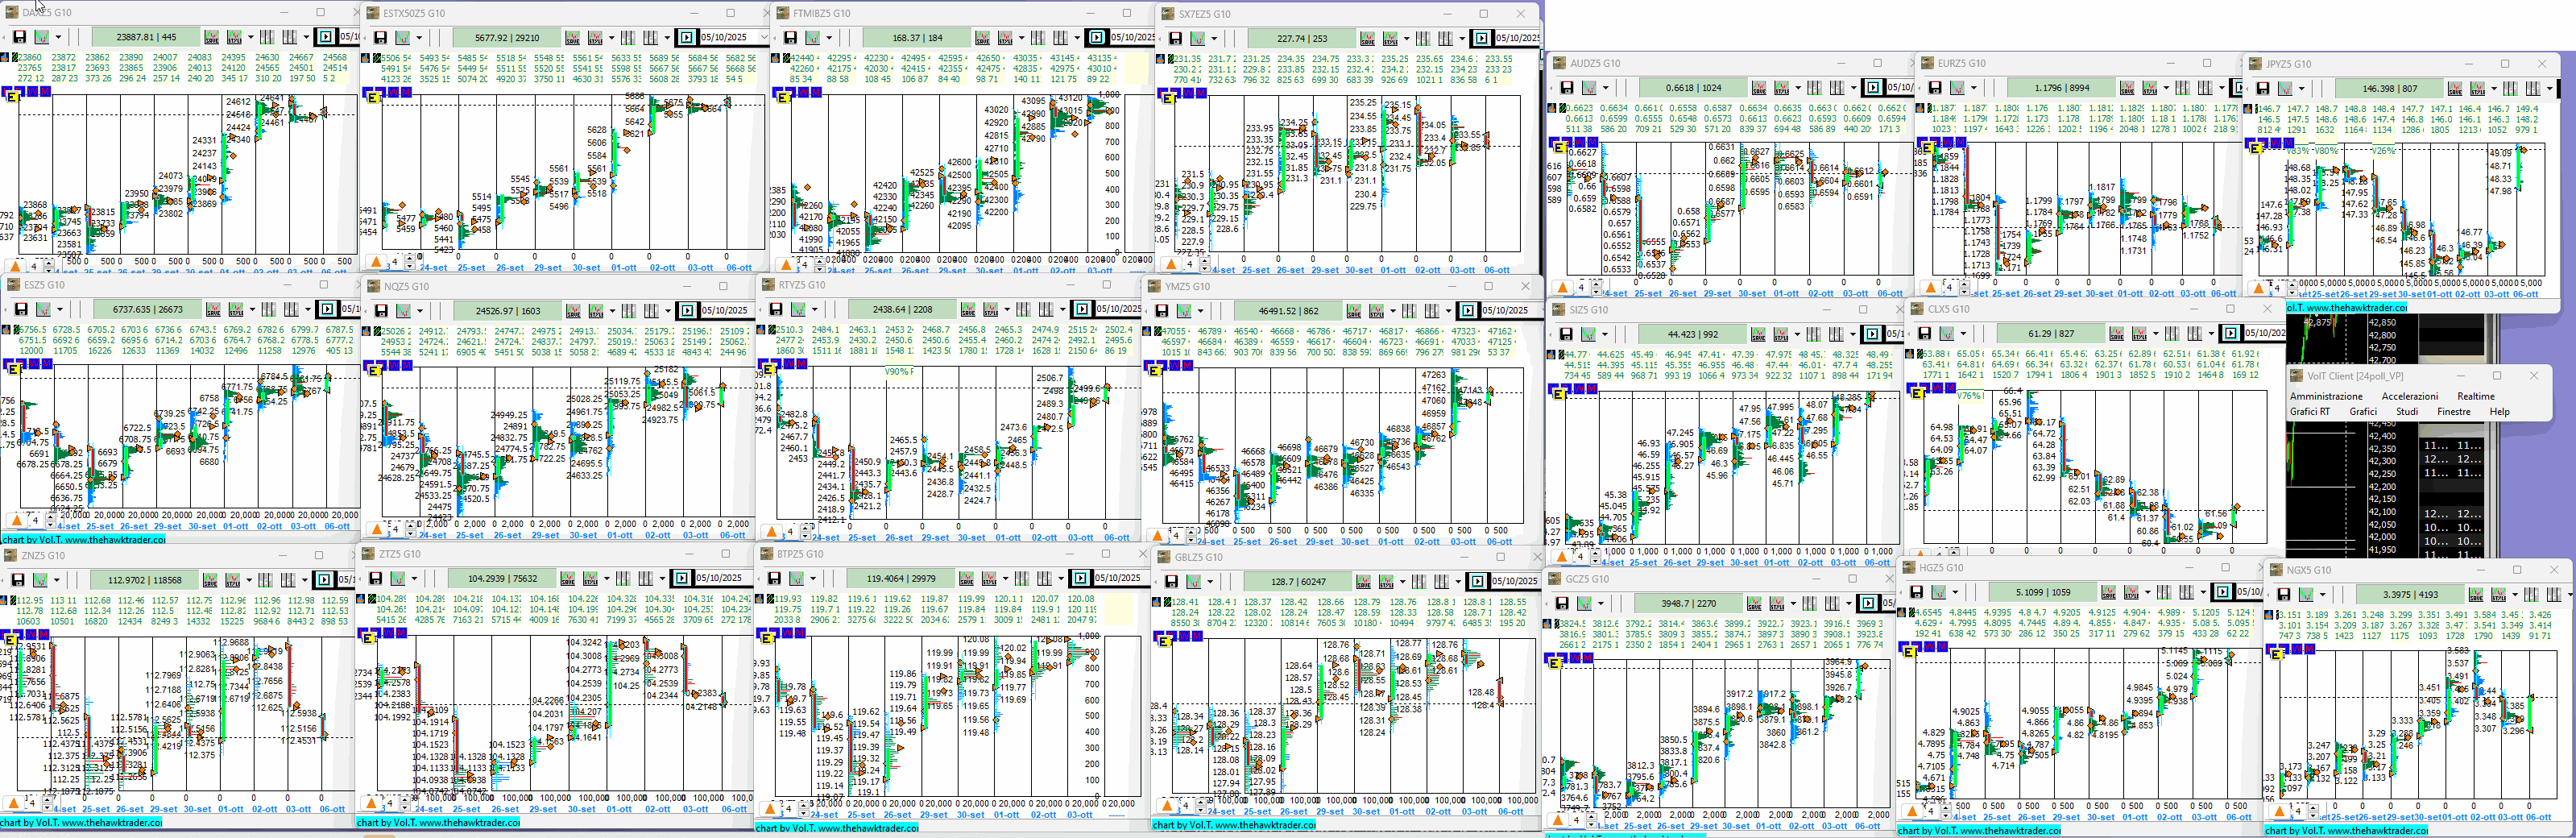Open the date dropdown in ESTX50Z5 window
Viewport: 2576px width, 838px height.
point(763,38)
